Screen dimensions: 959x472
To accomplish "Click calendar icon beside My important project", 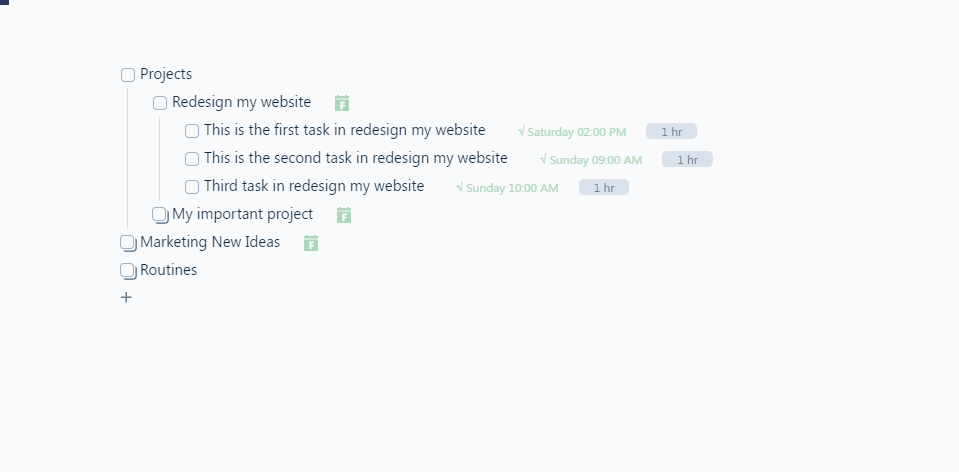I will coord(344,215).
